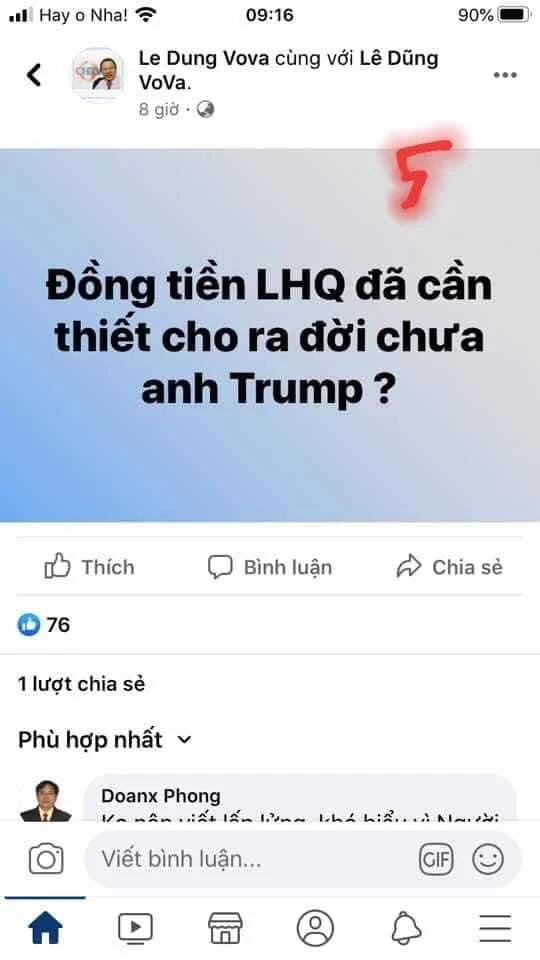Tap the Bình luận comment button
This screenshot has height=960, width=540.
[x=269, y=567]
